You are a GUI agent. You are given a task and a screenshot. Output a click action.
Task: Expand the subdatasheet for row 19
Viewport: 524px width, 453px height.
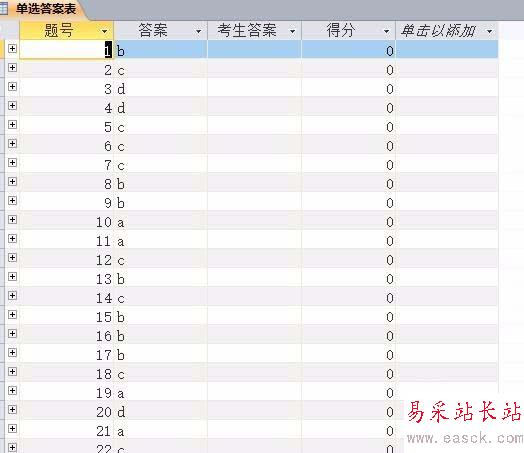point(12,391)
